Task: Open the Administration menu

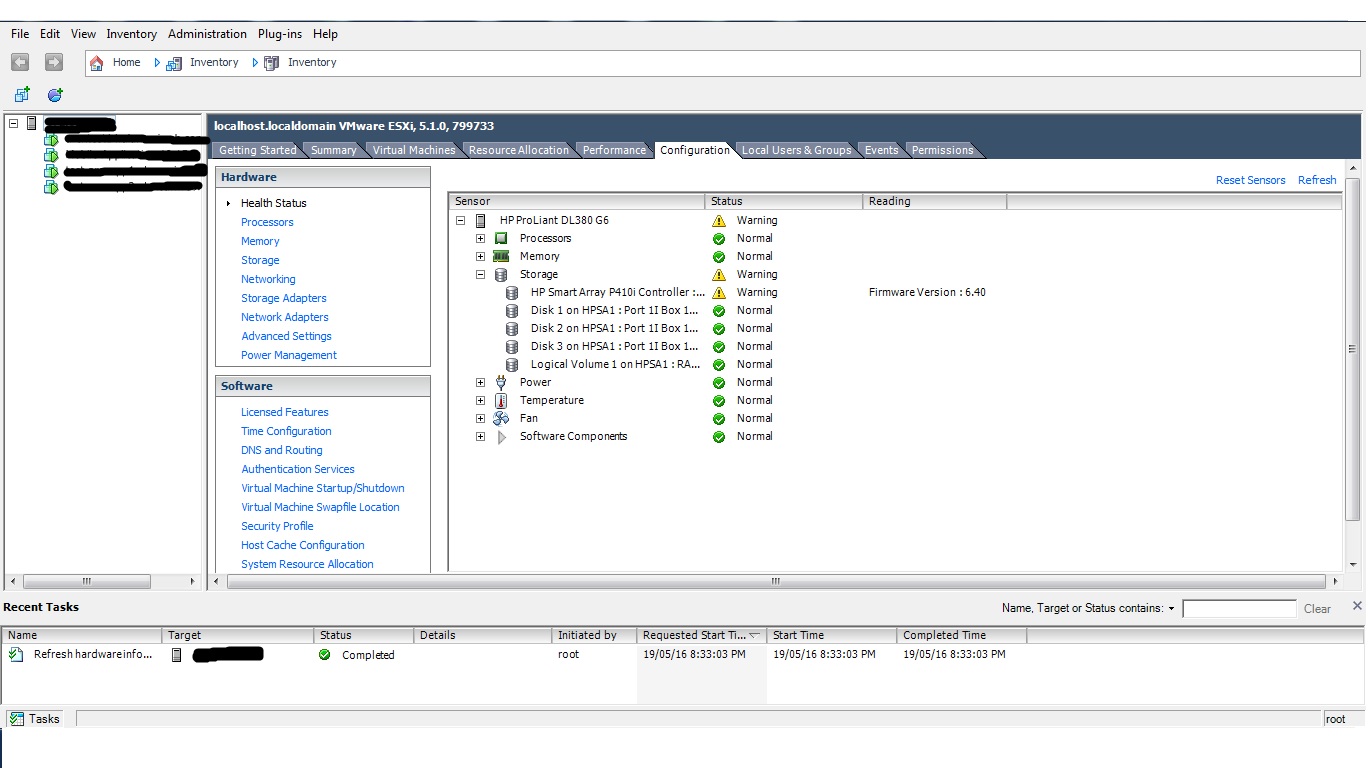Action: click(x=206, y=33)
